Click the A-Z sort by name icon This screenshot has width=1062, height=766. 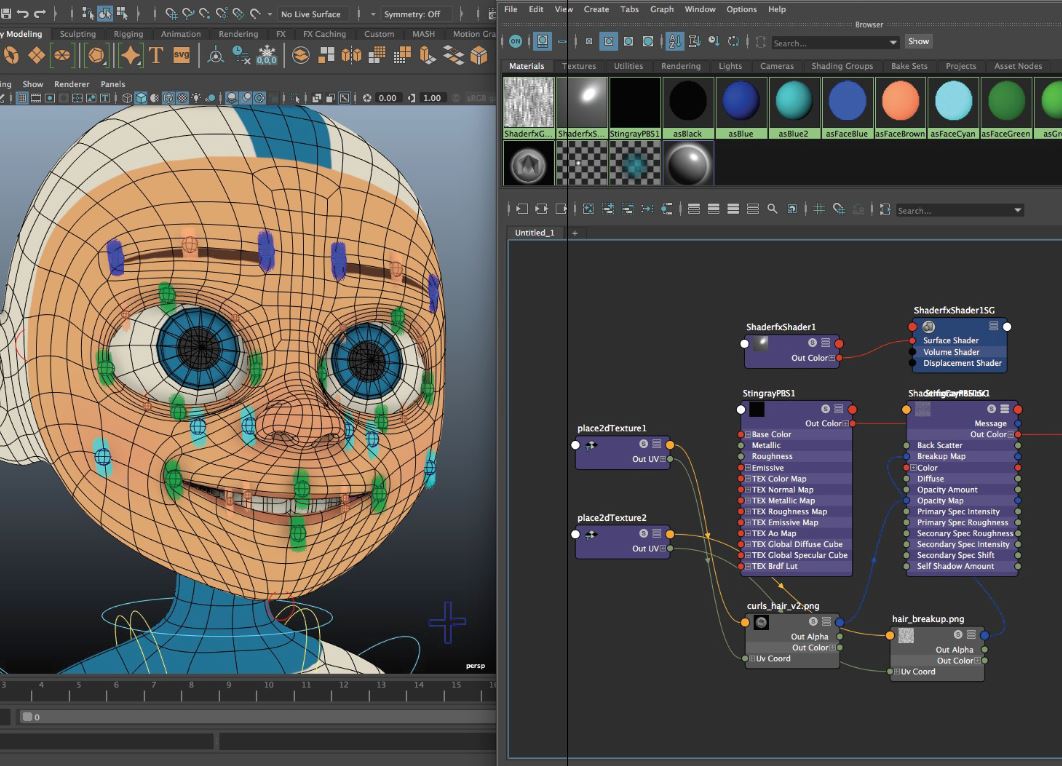pos(674,42)
